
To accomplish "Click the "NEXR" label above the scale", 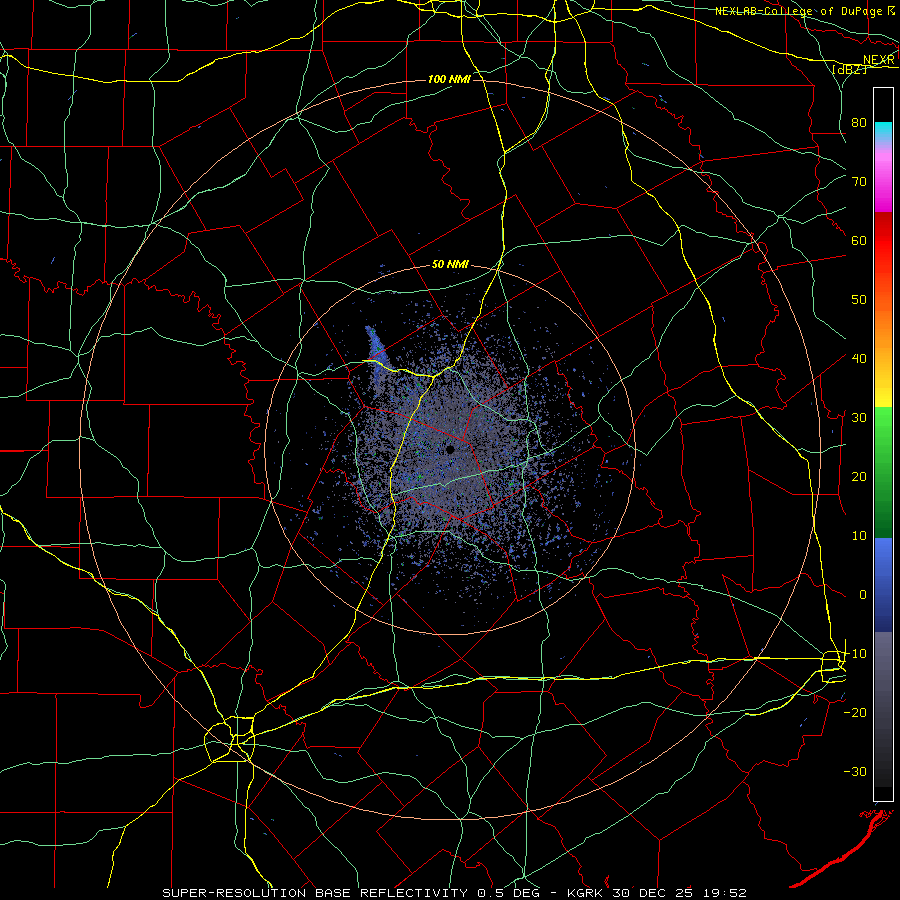I will [x=879, y=60].
